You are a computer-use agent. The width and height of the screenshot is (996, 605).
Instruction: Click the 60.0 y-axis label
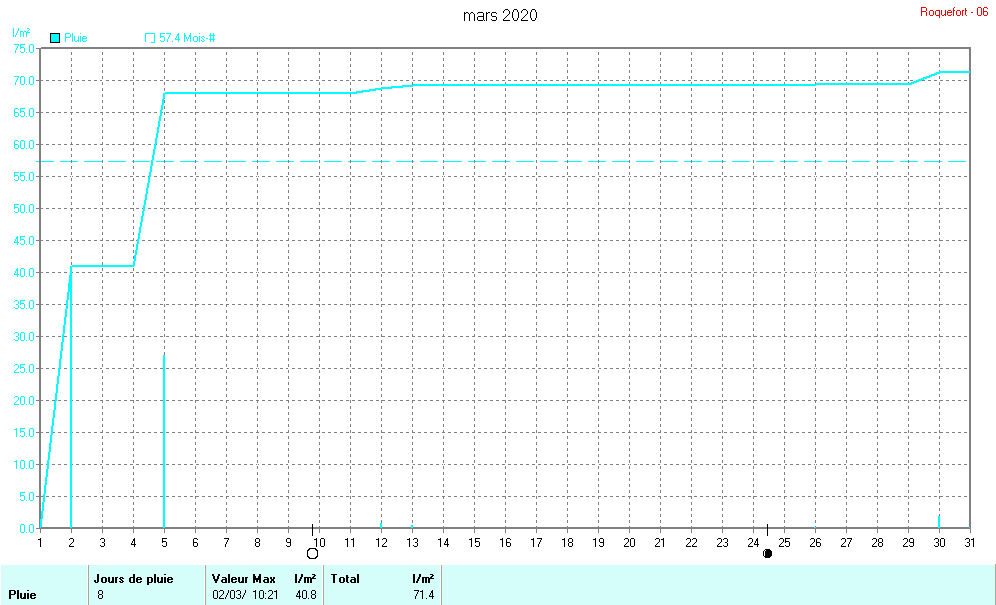24,144
